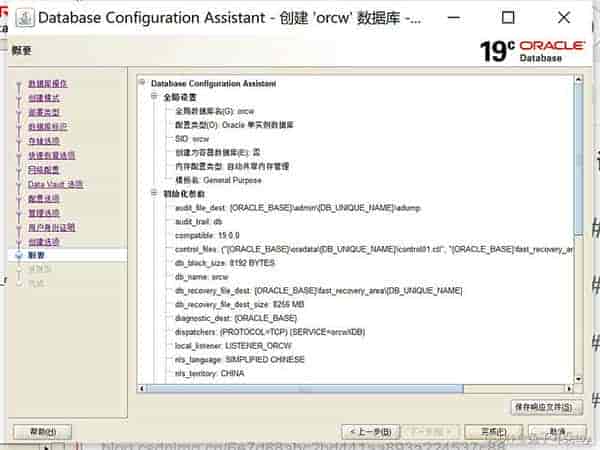Viewport: 600px width, 450px height.
Task: Switch to the 网络配置 step
Action: click(43, 170)
